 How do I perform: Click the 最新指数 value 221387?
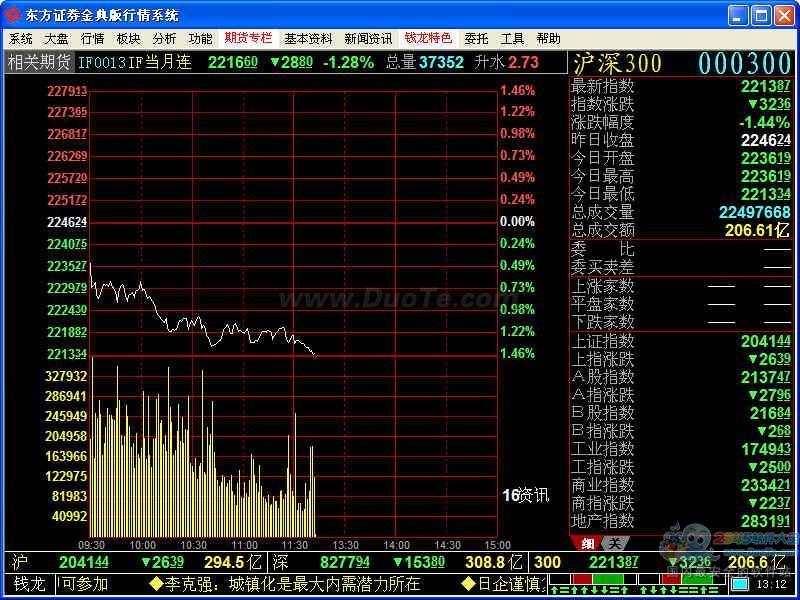pyautogui.click(x=765, y=86)
